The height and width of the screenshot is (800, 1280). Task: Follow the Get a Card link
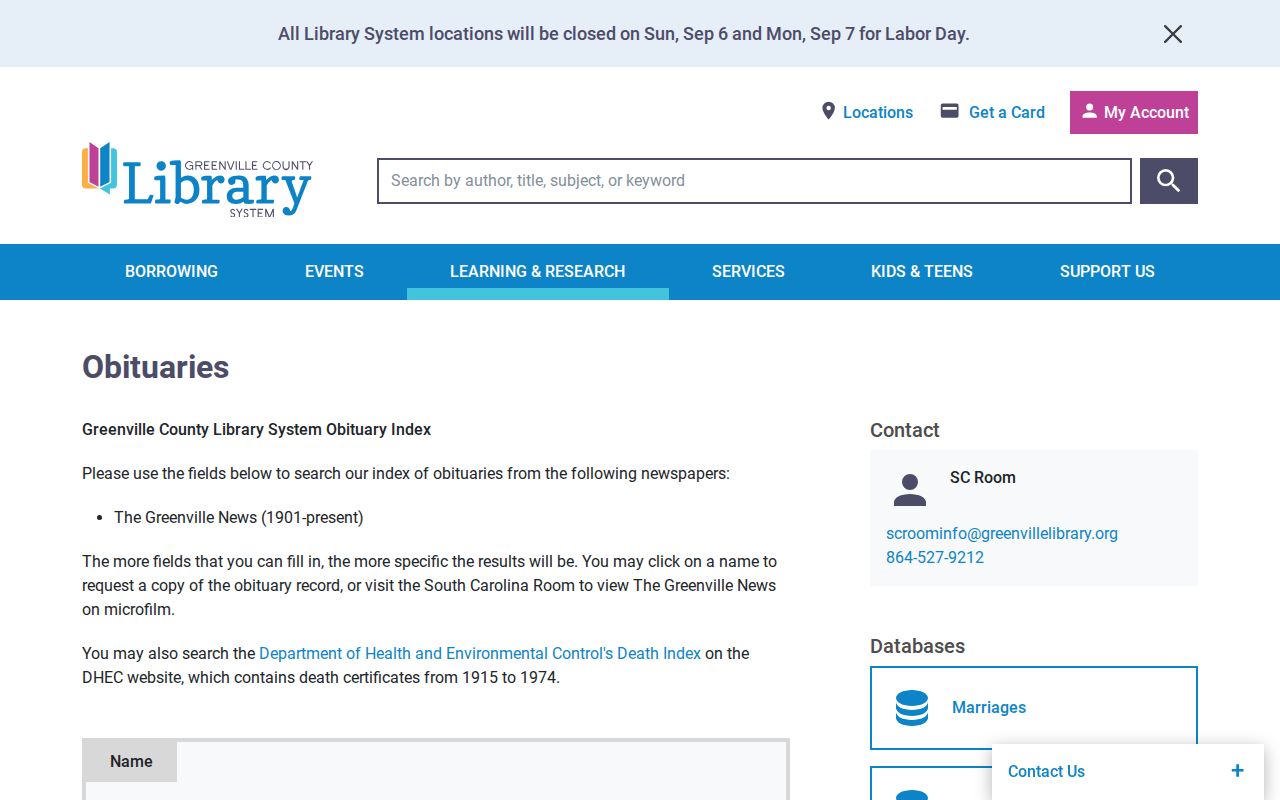tap(1007, 113)
